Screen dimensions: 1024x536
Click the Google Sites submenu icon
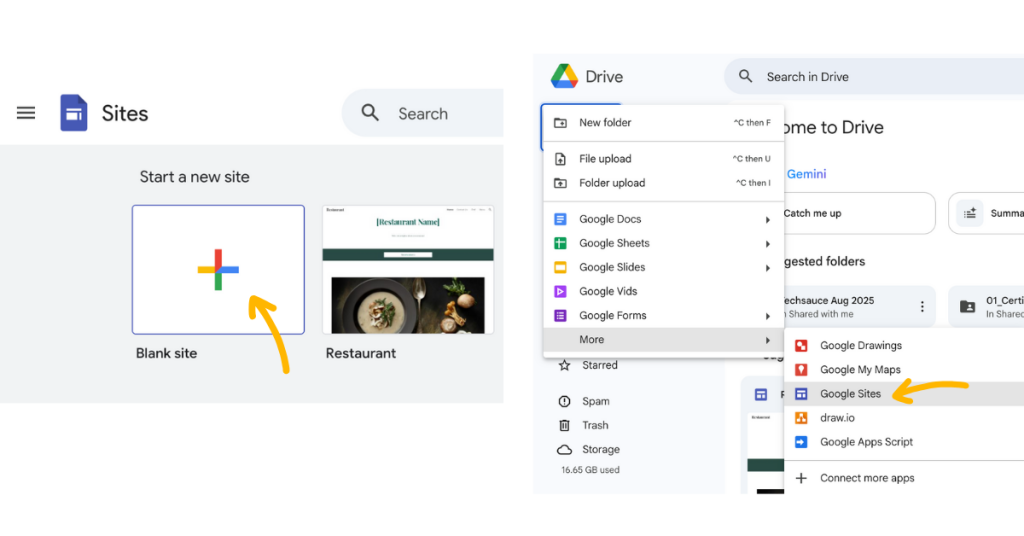801,394
